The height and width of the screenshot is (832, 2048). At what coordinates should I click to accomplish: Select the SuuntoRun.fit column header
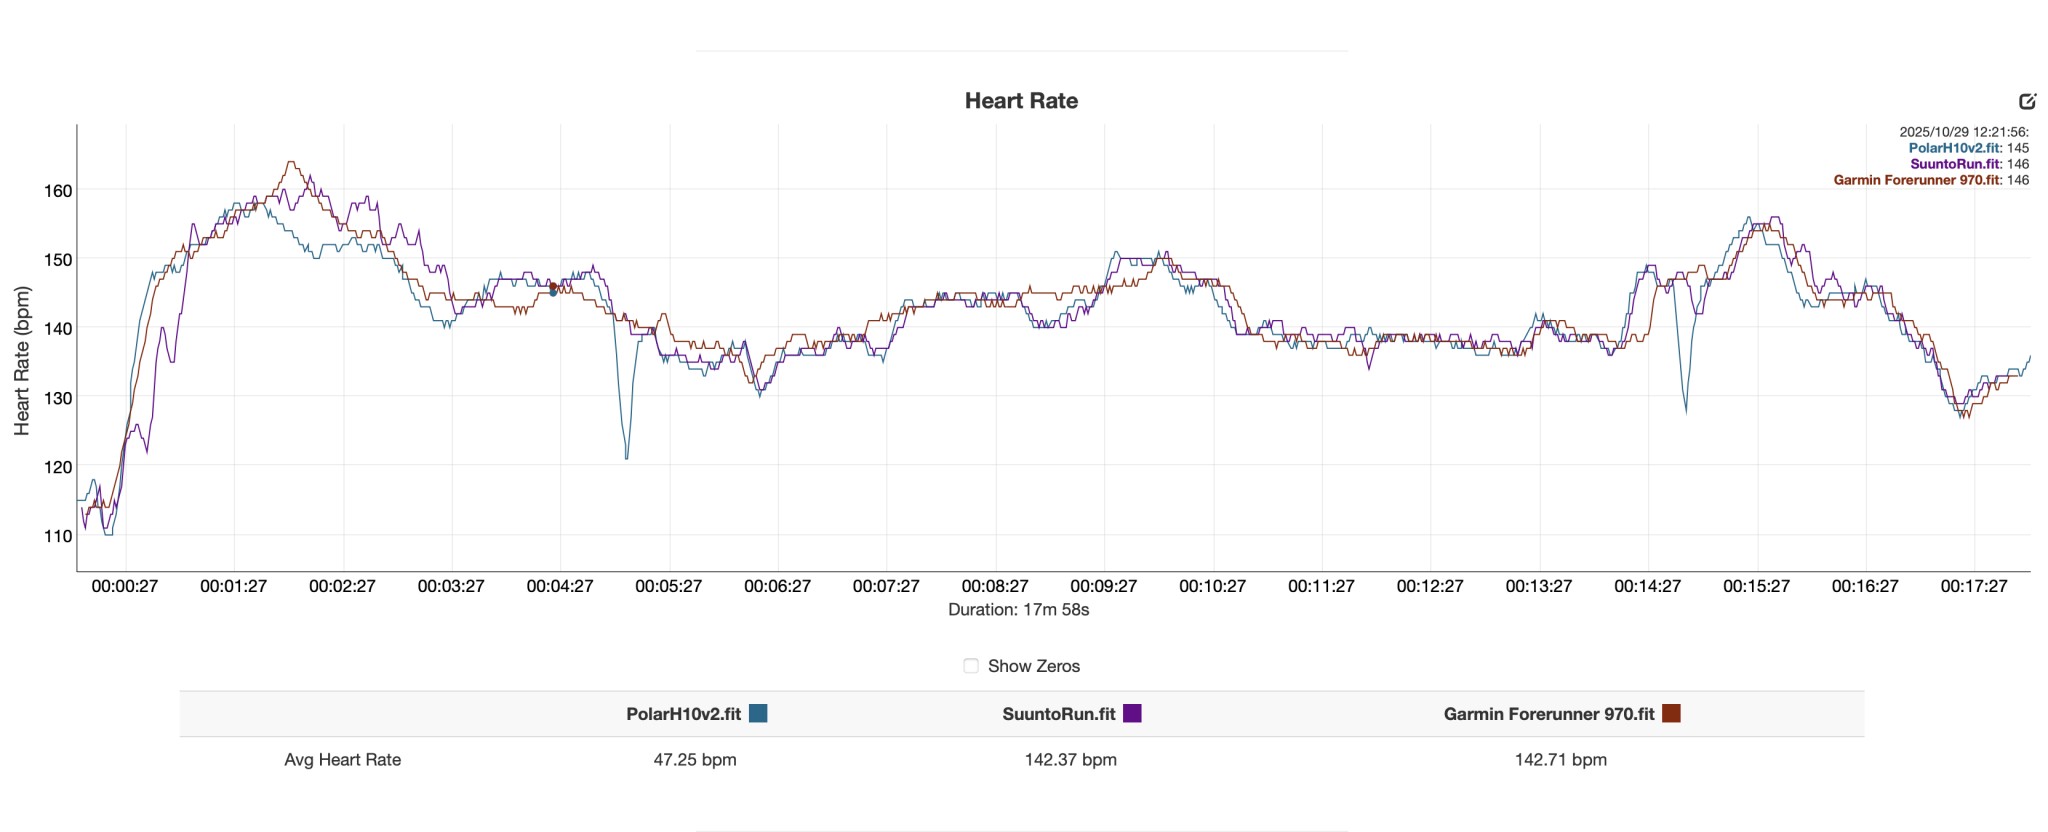point(1058,714)
